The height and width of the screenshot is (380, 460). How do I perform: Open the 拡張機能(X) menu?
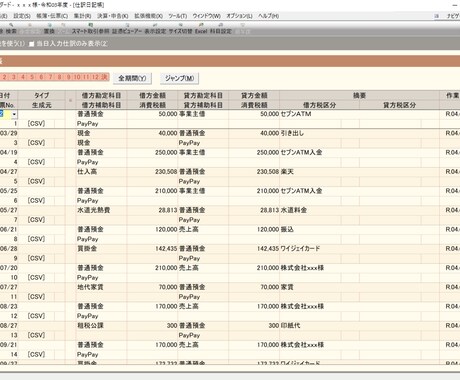[148, 16]
